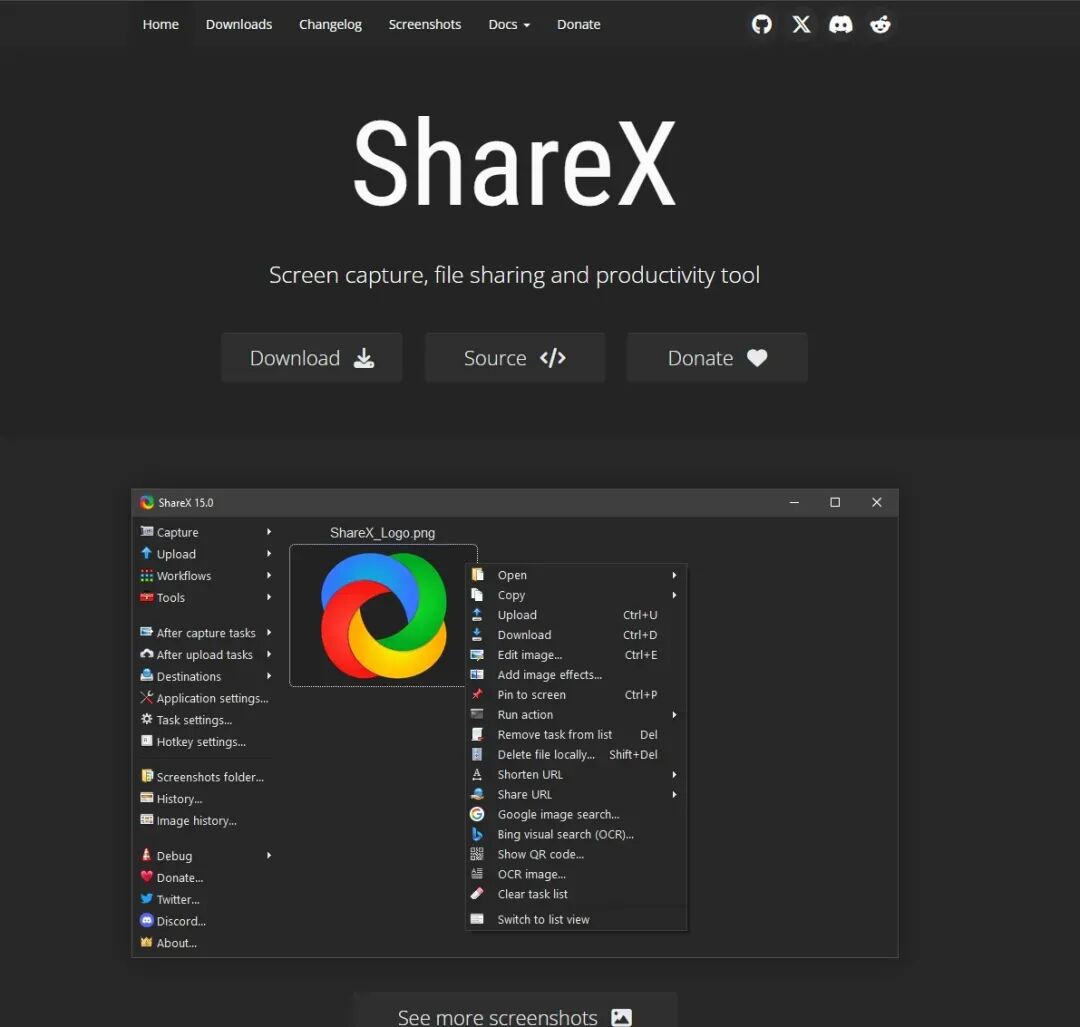
Task: Click the After capture tasks icon
Action: pos(146,632)
